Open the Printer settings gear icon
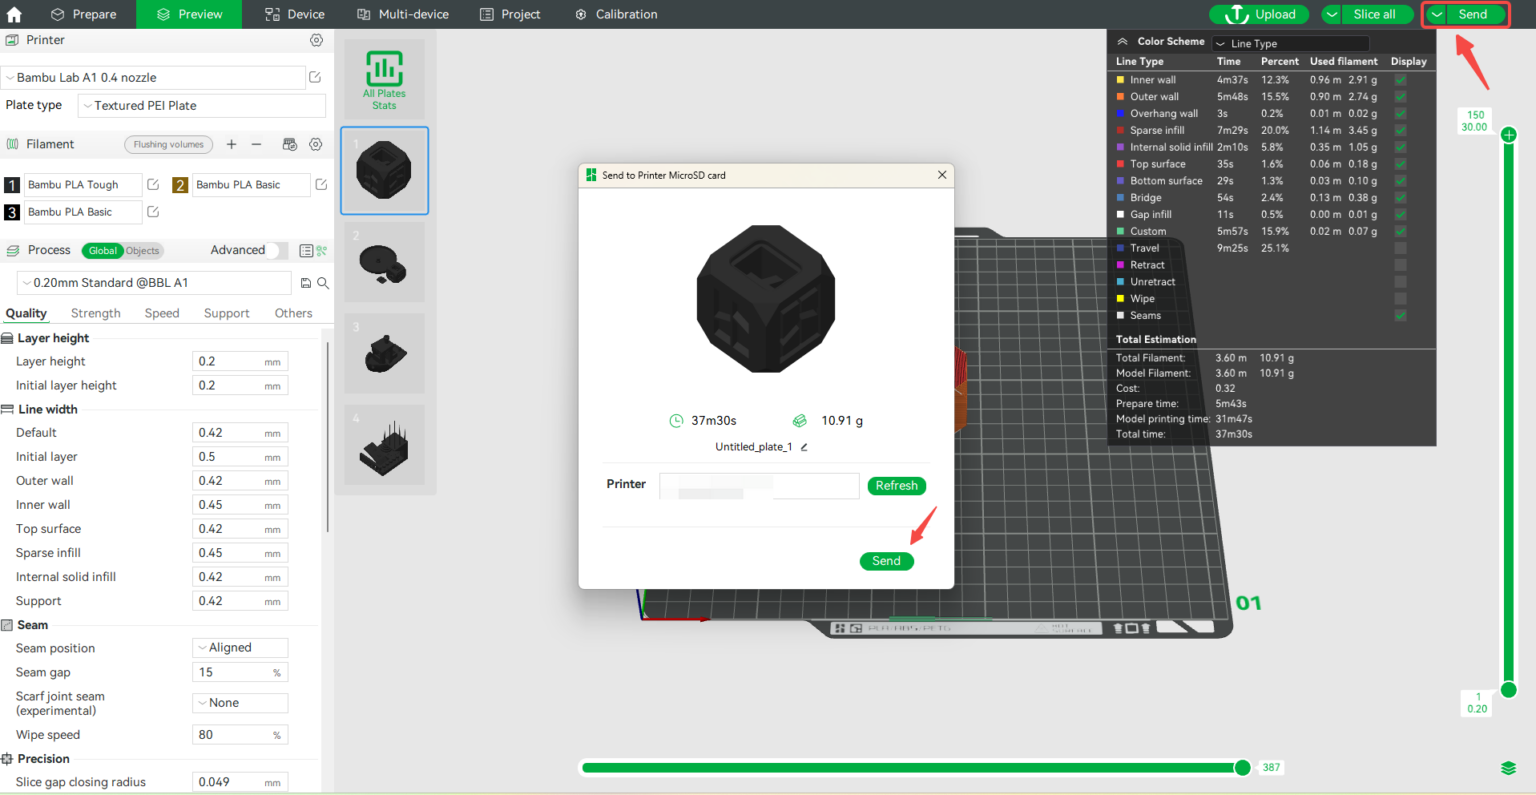This screenshot has width=1536, height=795. 317,40
